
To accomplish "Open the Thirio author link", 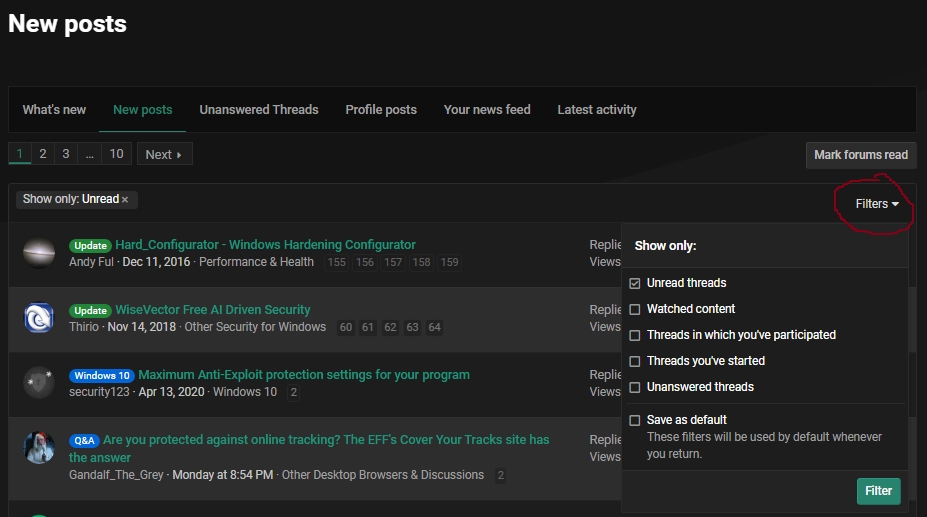I will pos(84,327).
